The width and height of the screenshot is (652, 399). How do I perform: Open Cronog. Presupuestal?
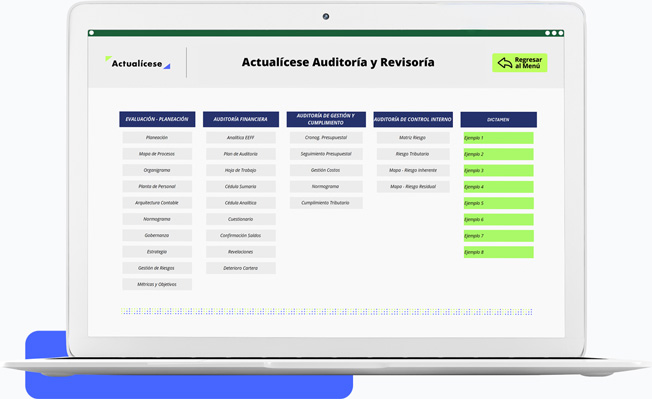[326, 138]
